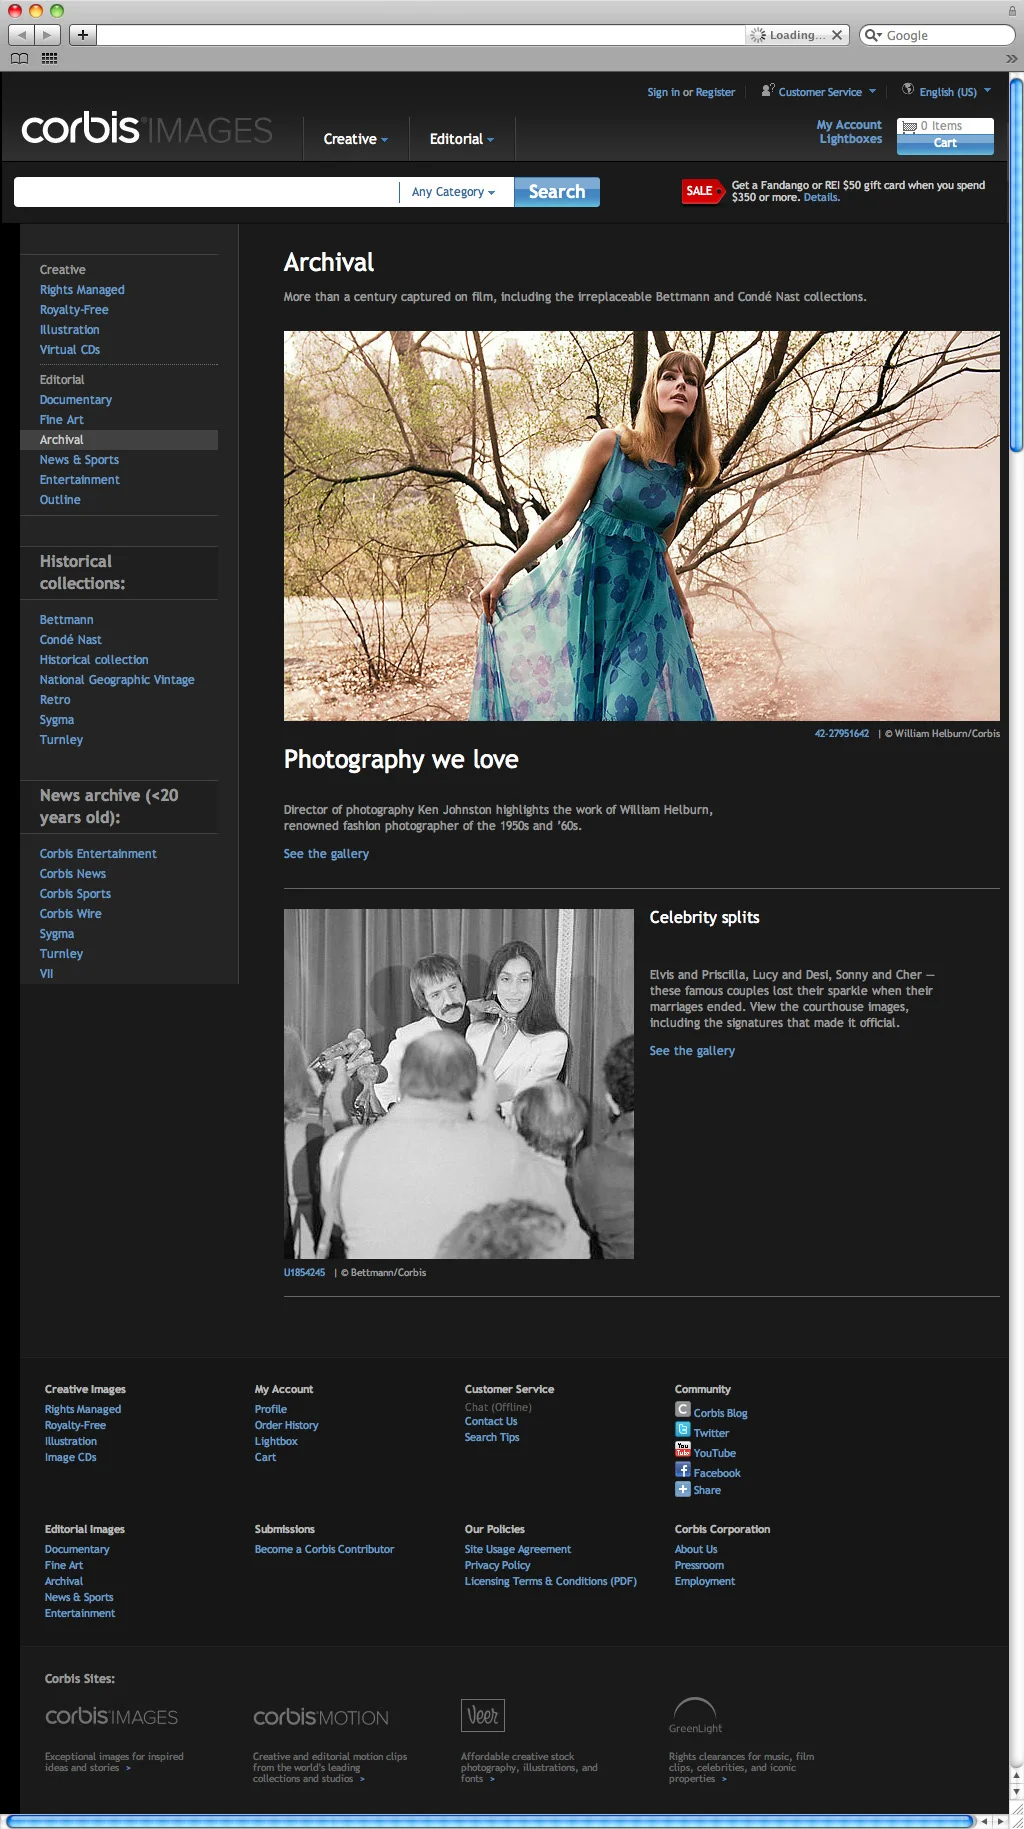Click the Sign in link
The image size is (1024, 1829).
663,92
